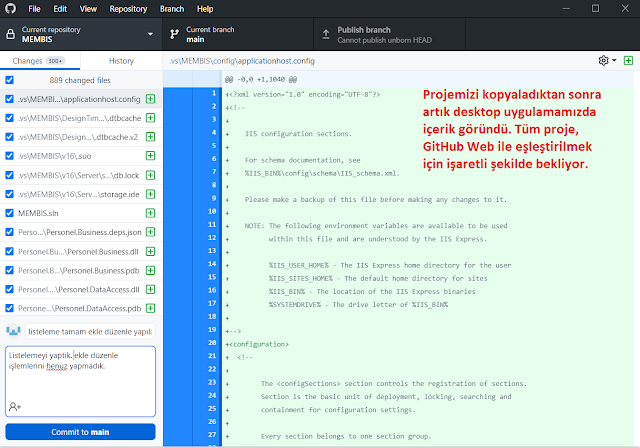Click the Publish branch button
Viewport: 640px width, 448px height.
[389, 34]
